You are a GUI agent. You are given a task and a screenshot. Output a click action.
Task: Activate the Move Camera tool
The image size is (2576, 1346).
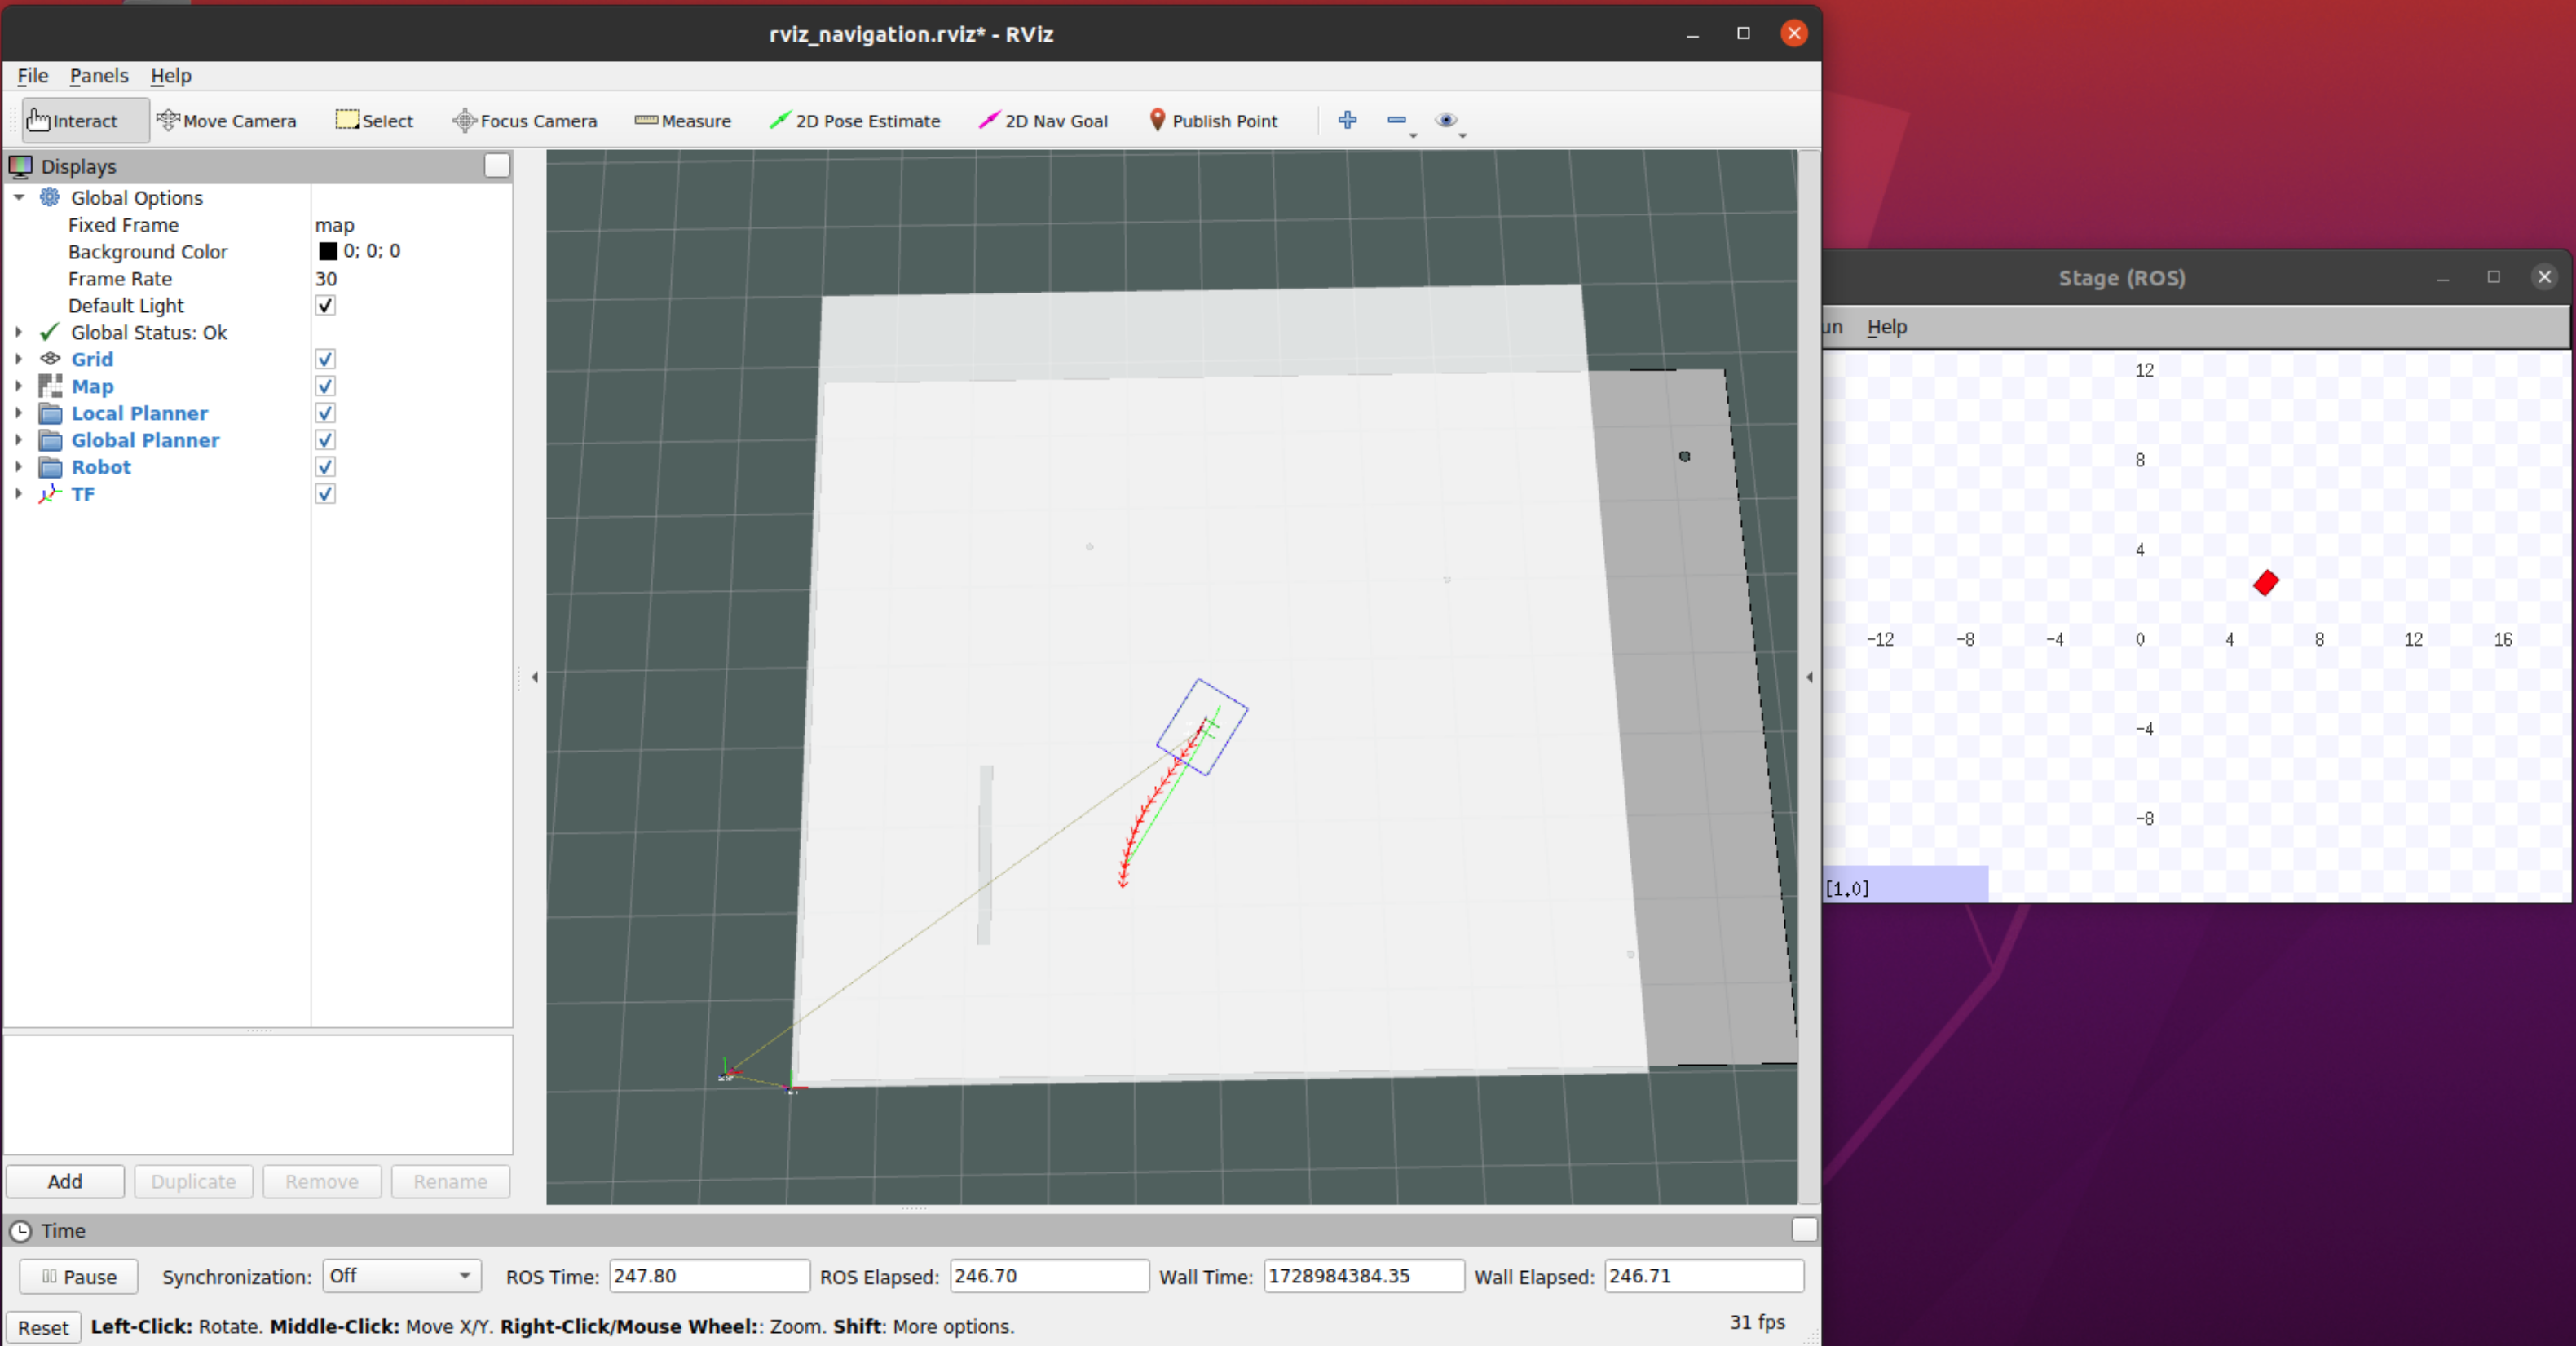click(227, 121)
